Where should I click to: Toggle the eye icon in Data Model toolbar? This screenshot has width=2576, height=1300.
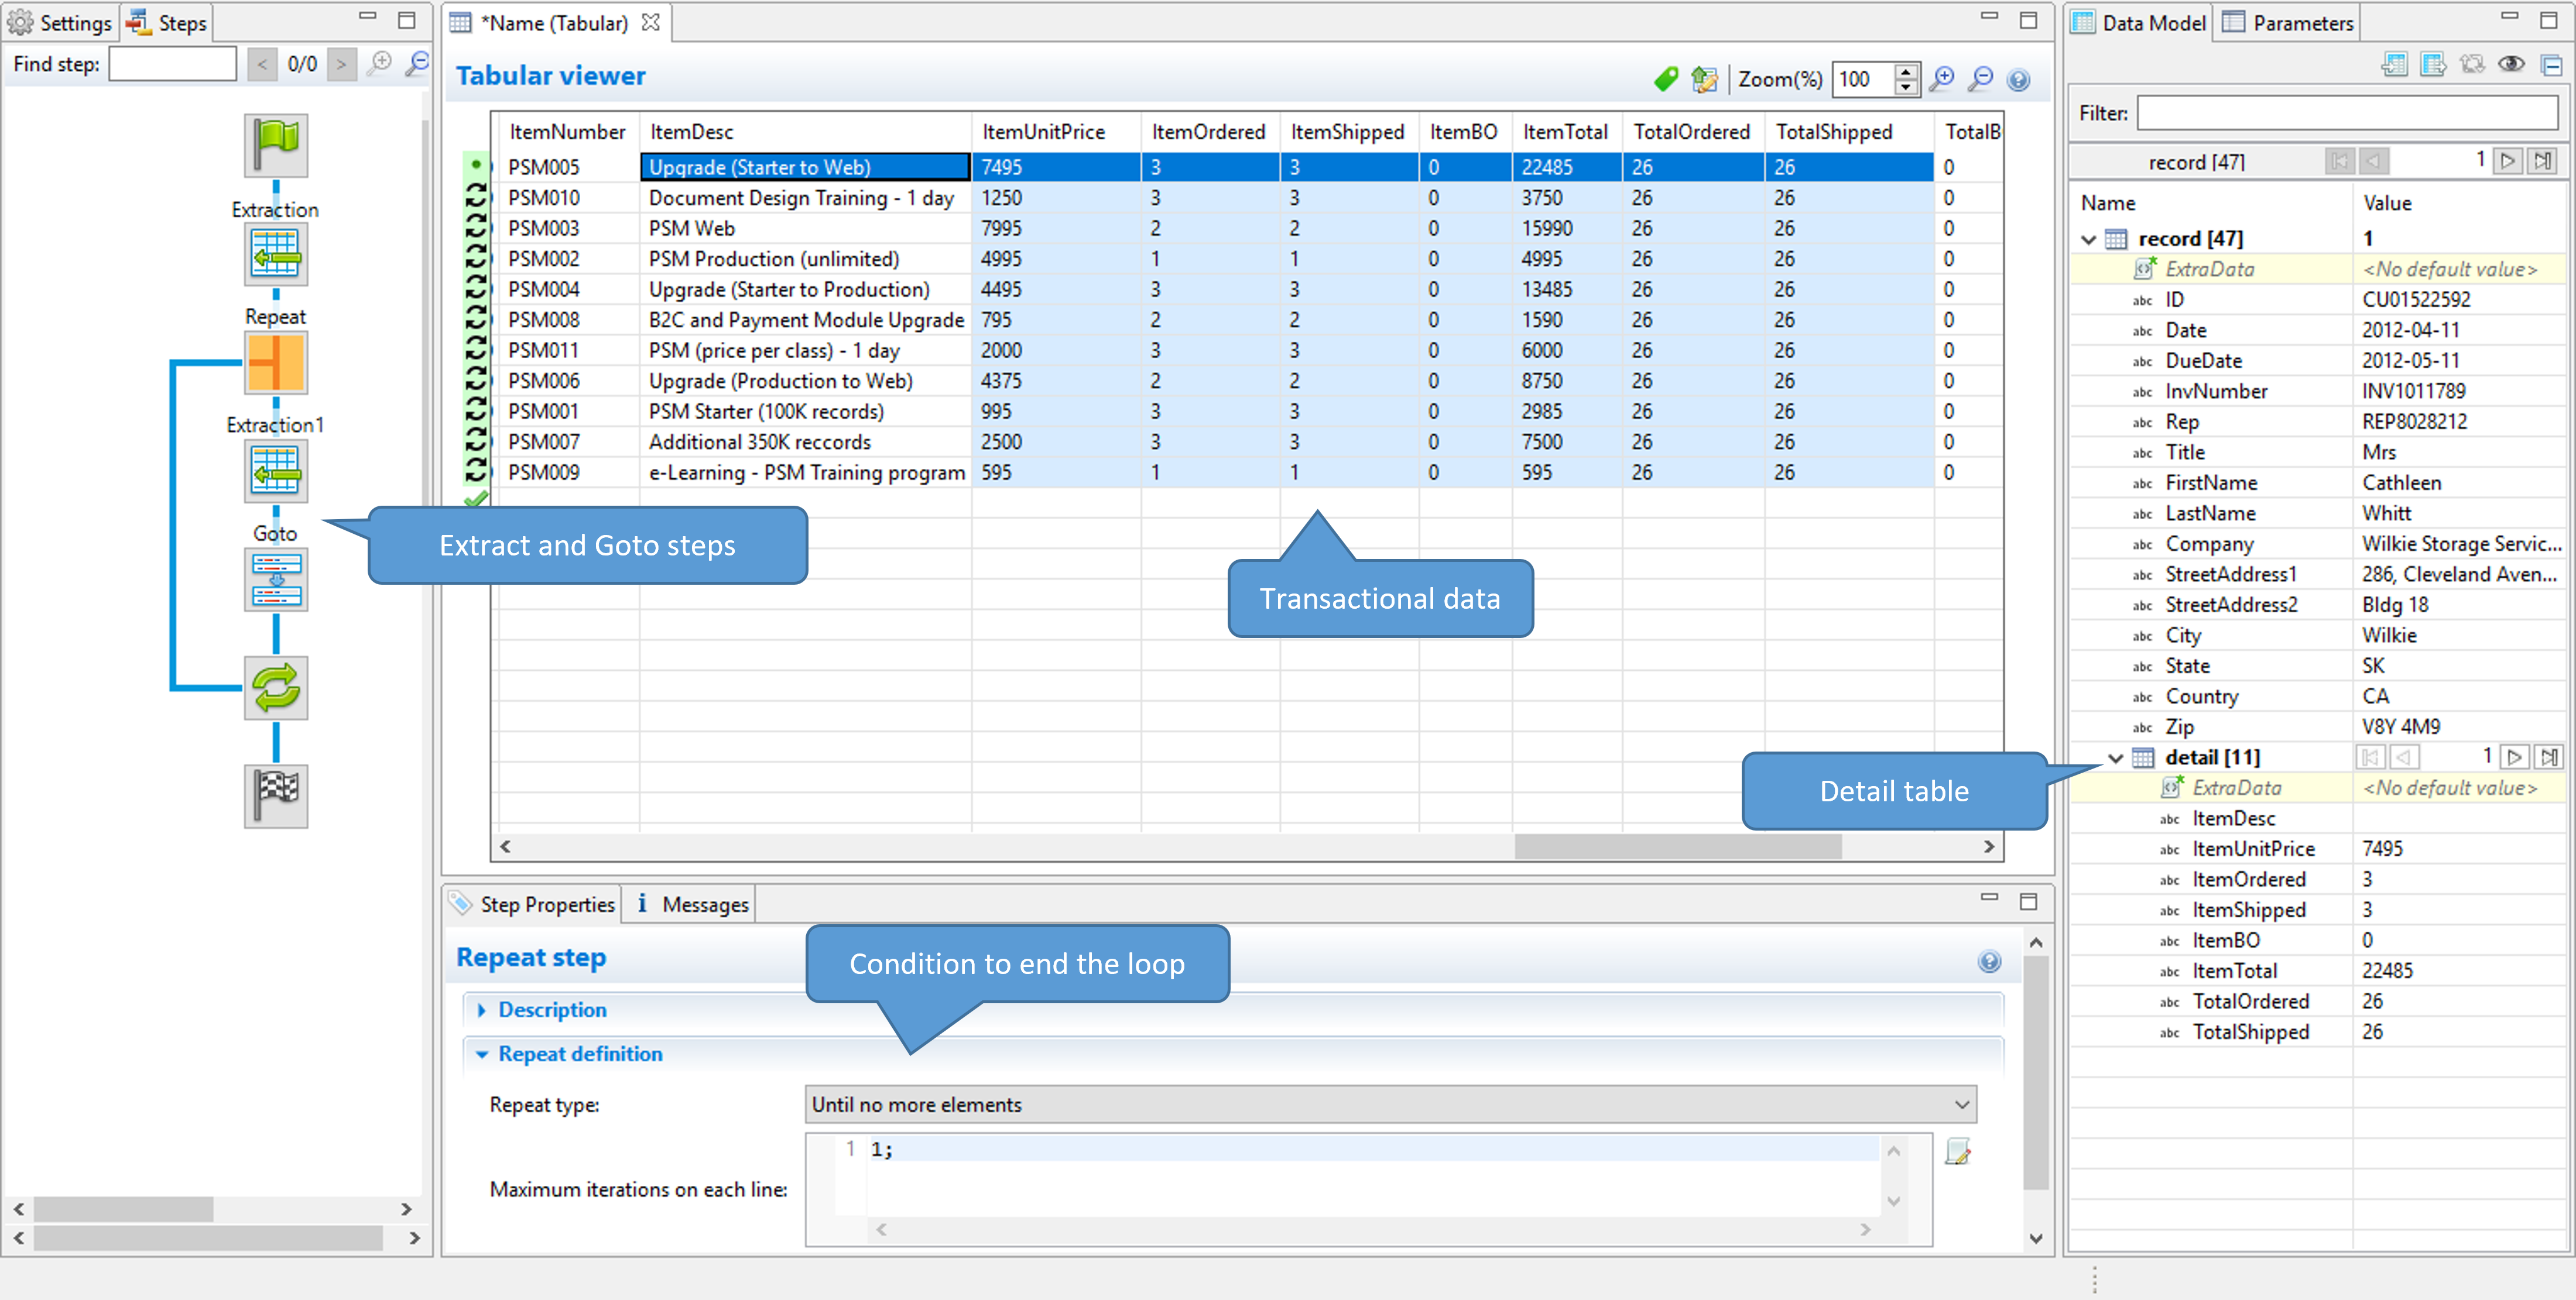tap(2511, 65)
